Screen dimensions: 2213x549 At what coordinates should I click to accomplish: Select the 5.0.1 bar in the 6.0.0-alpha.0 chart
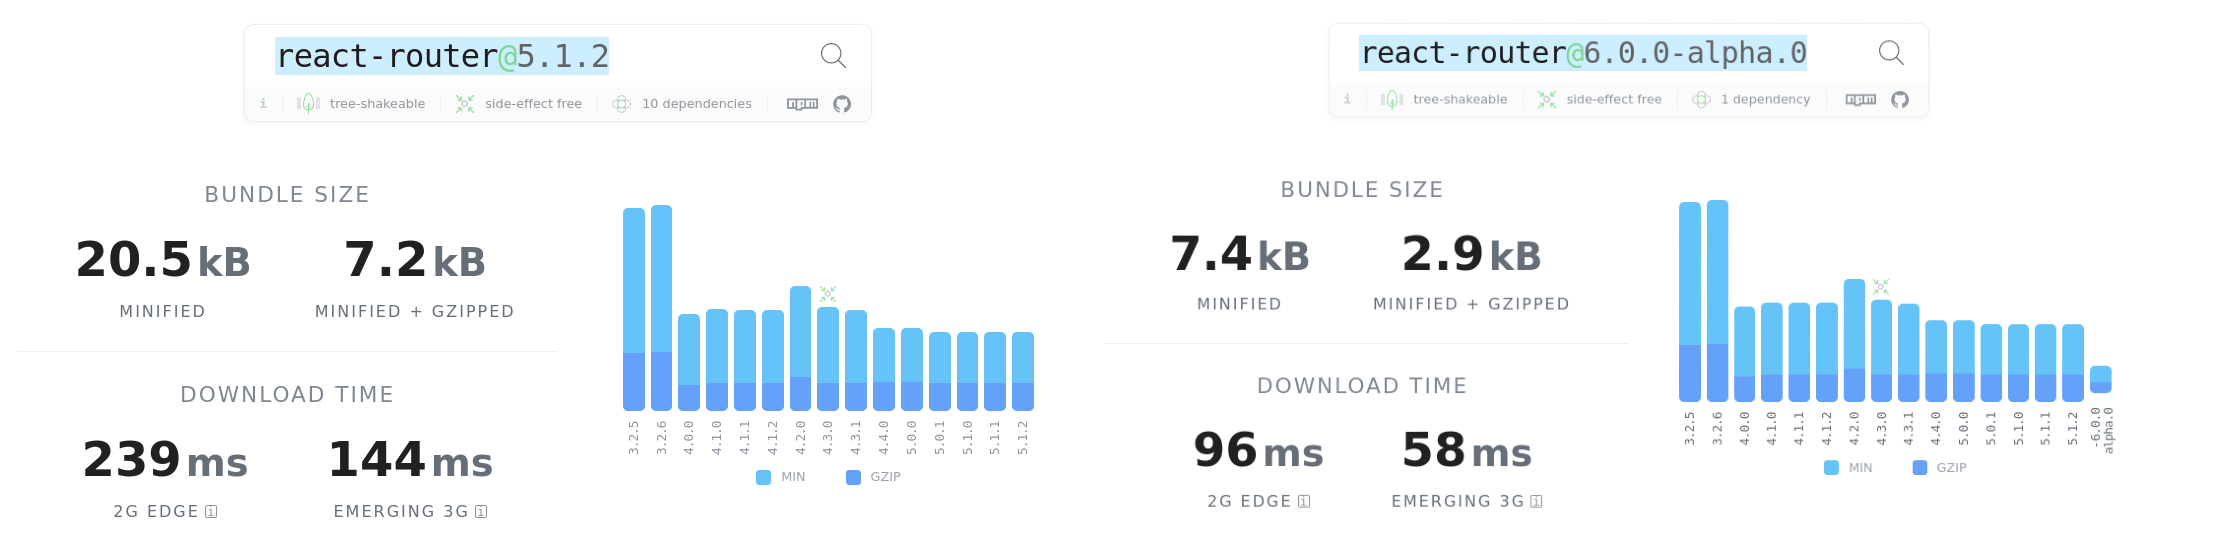pos(1991,363)
